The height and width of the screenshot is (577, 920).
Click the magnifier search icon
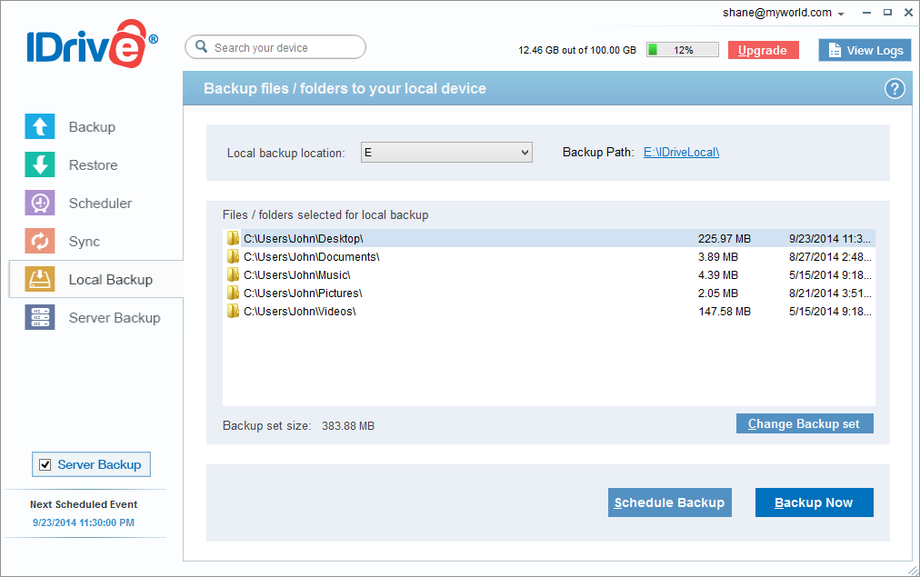(x=201, y=47)
